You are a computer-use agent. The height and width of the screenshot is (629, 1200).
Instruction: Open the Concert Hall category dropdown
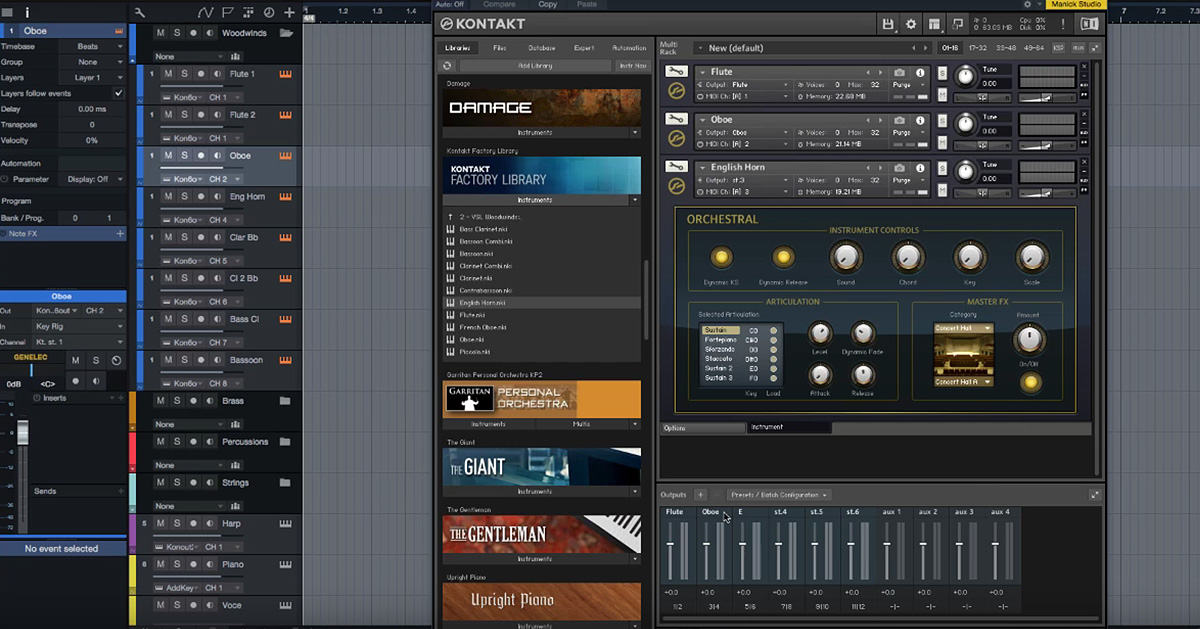963,328
